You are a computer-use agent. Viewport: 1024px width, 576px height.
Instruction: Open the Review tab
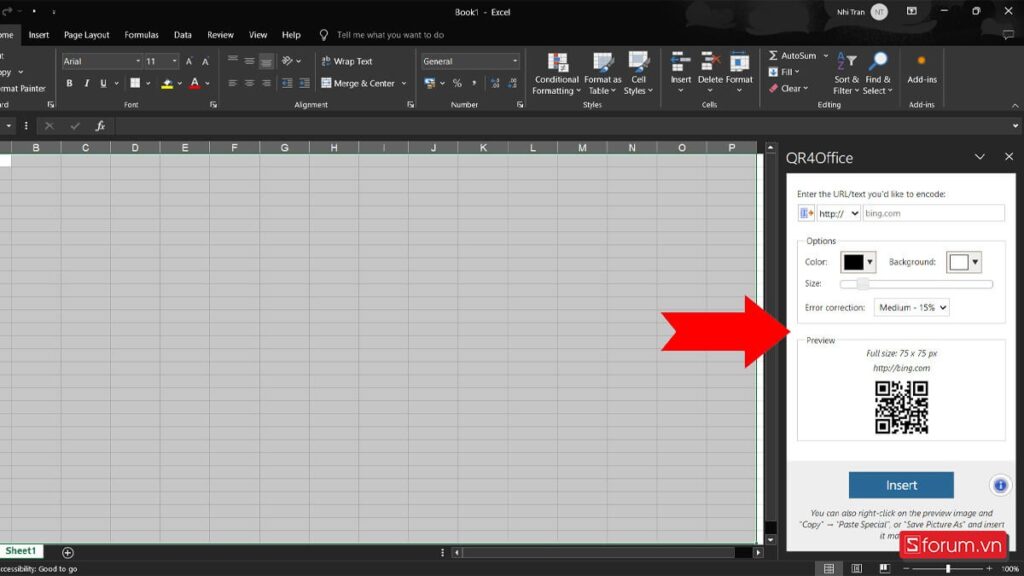(220, 35)
